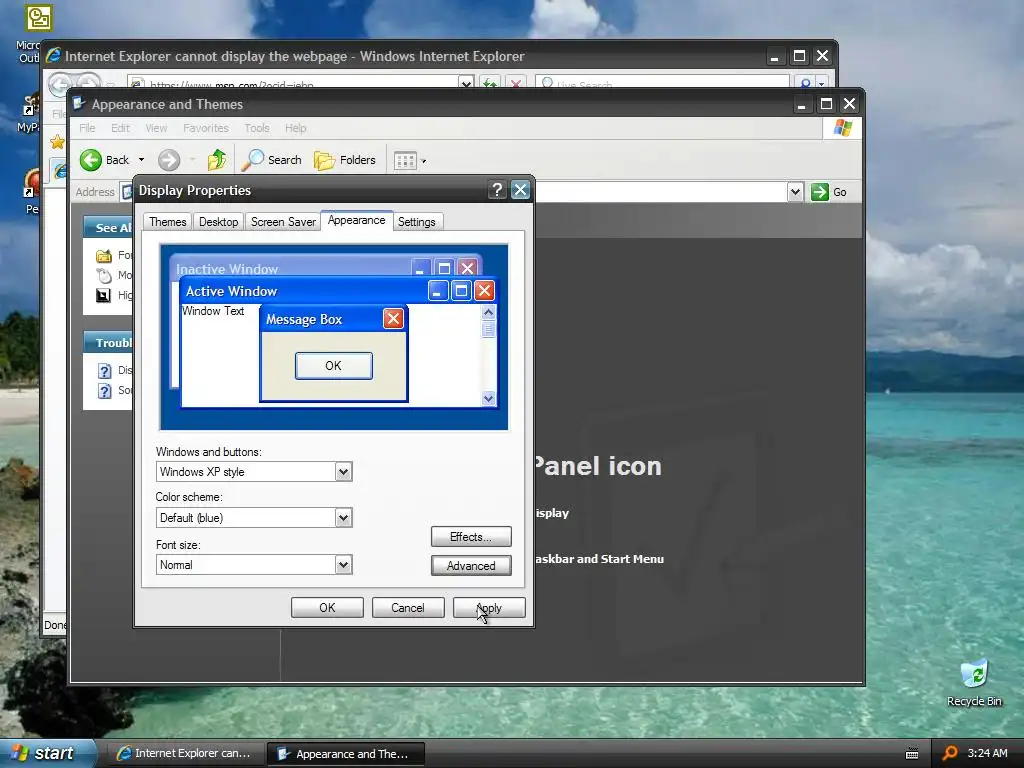This screenshot has height=768, width=1024.
Task: Open the Edit menu
Action: tap(120, 128)
